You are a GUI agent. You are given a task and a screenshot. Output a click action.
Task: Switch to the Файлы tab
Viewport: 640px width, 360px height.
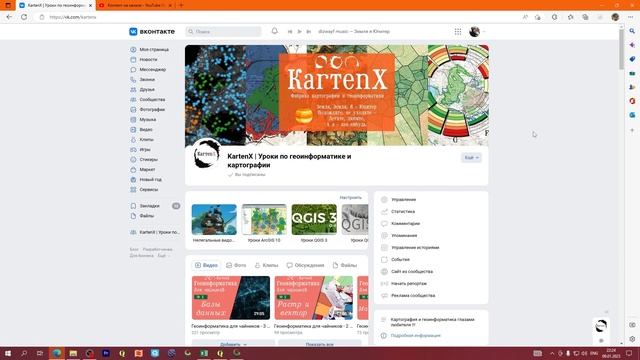[x=345, y=265]
